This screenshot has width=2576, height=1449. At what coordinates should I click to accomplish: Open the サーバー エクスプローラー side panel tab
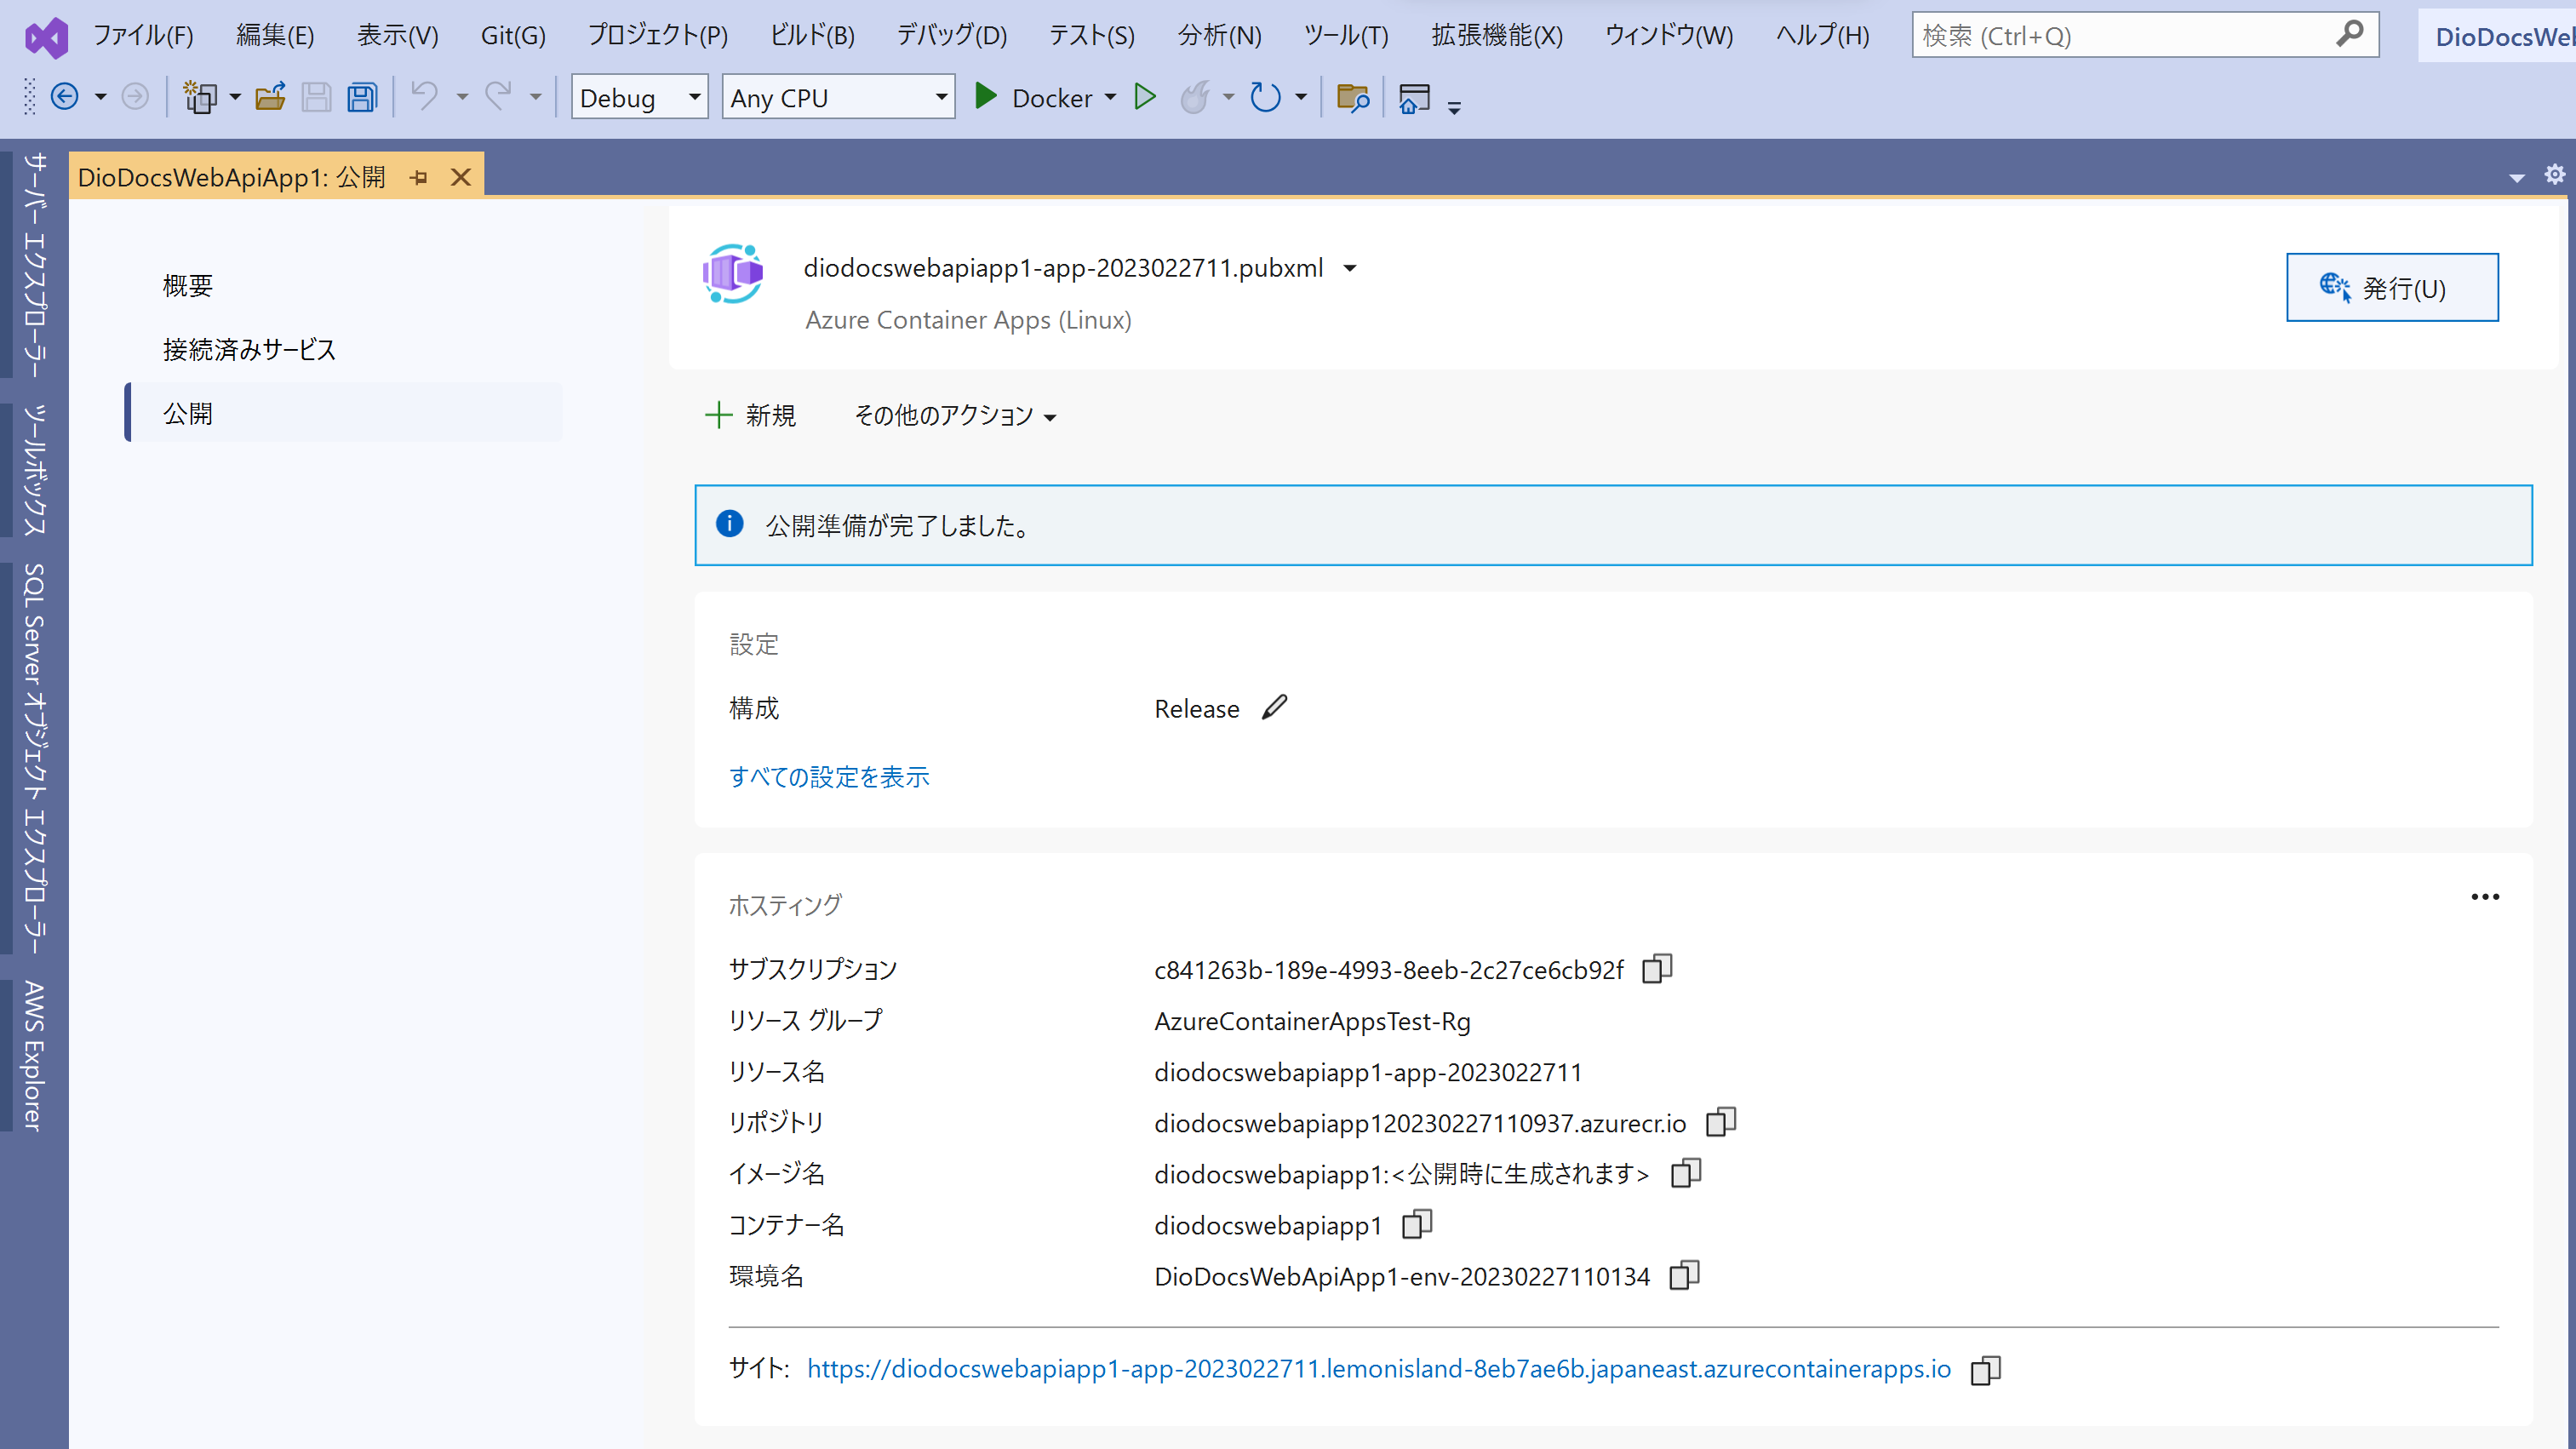[x=33, y=264]
